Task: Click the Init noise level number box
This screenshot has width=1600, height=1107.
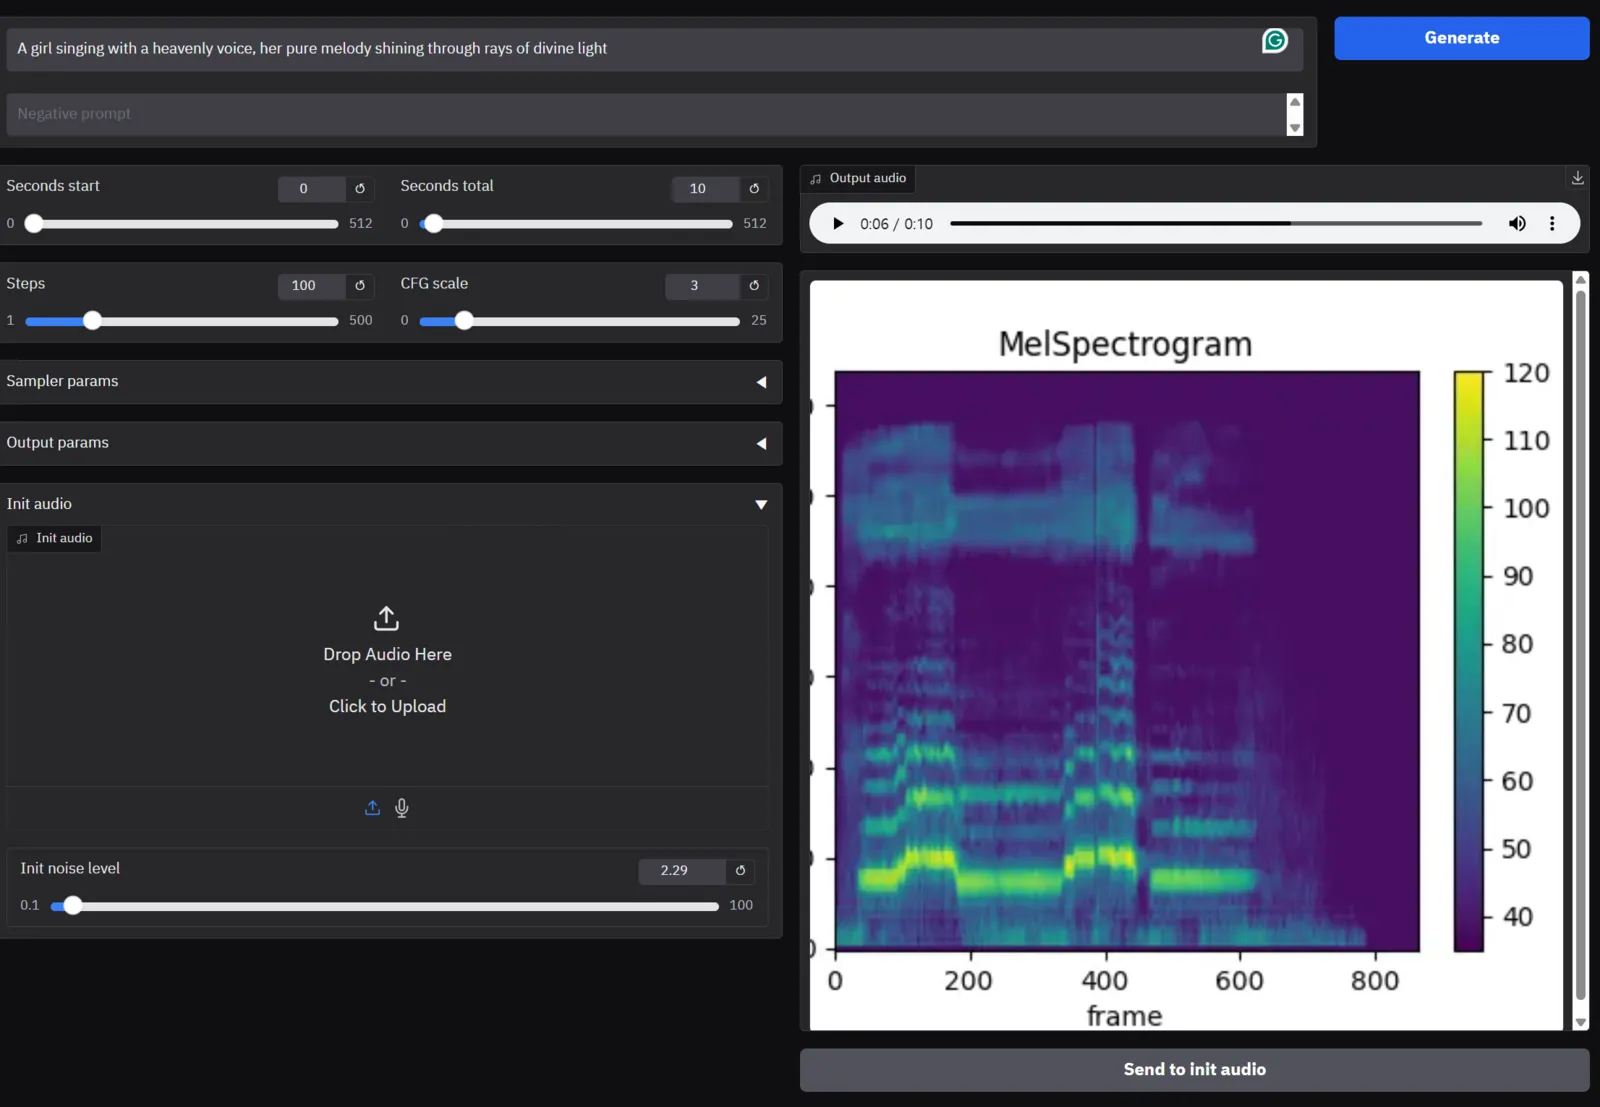Action: click(x=682, y=870)
